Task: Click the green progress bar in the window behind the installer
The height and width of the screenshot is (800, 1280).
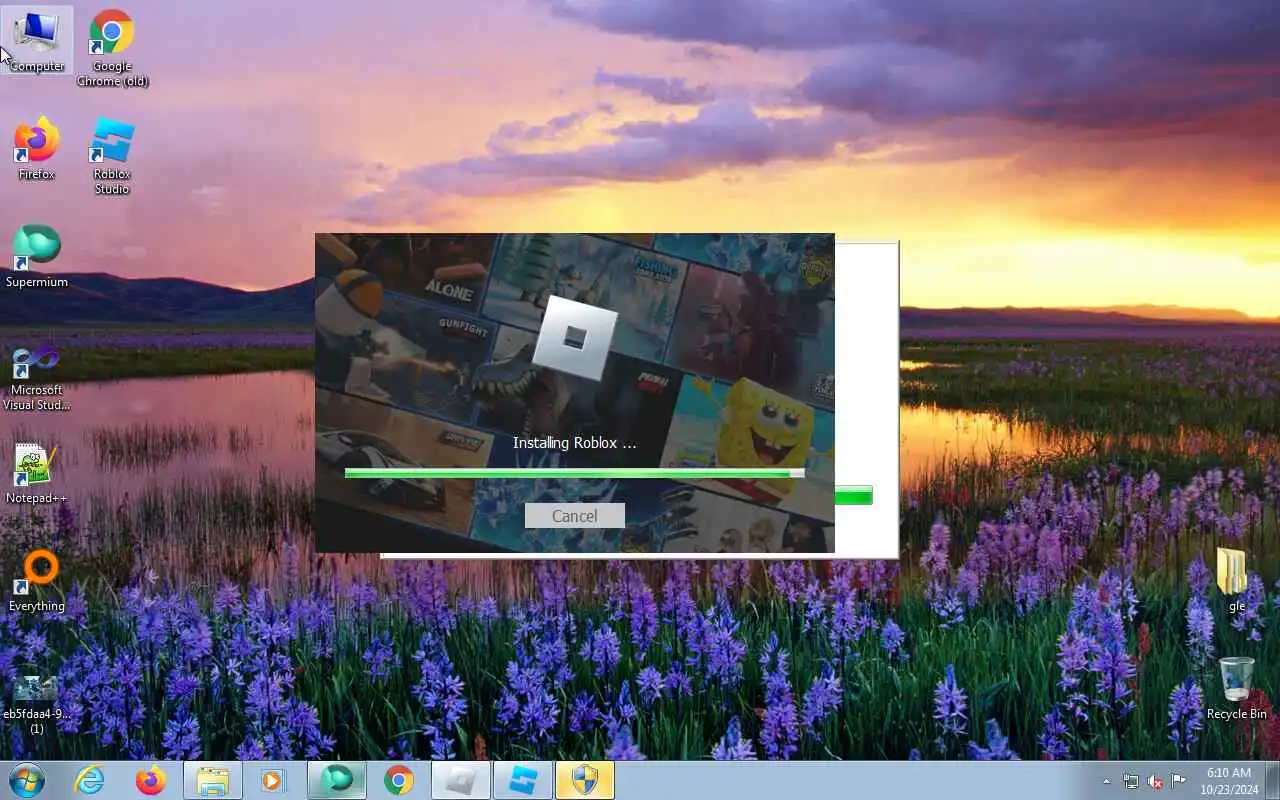Action: [x=853, y=495]
